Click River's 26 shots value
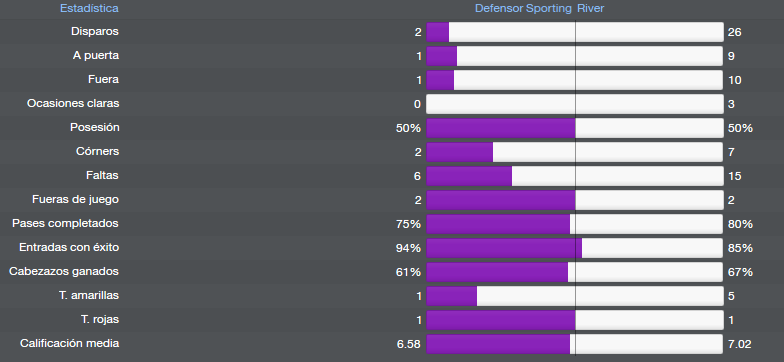This screenshot has height=362, width=784. 734,32
